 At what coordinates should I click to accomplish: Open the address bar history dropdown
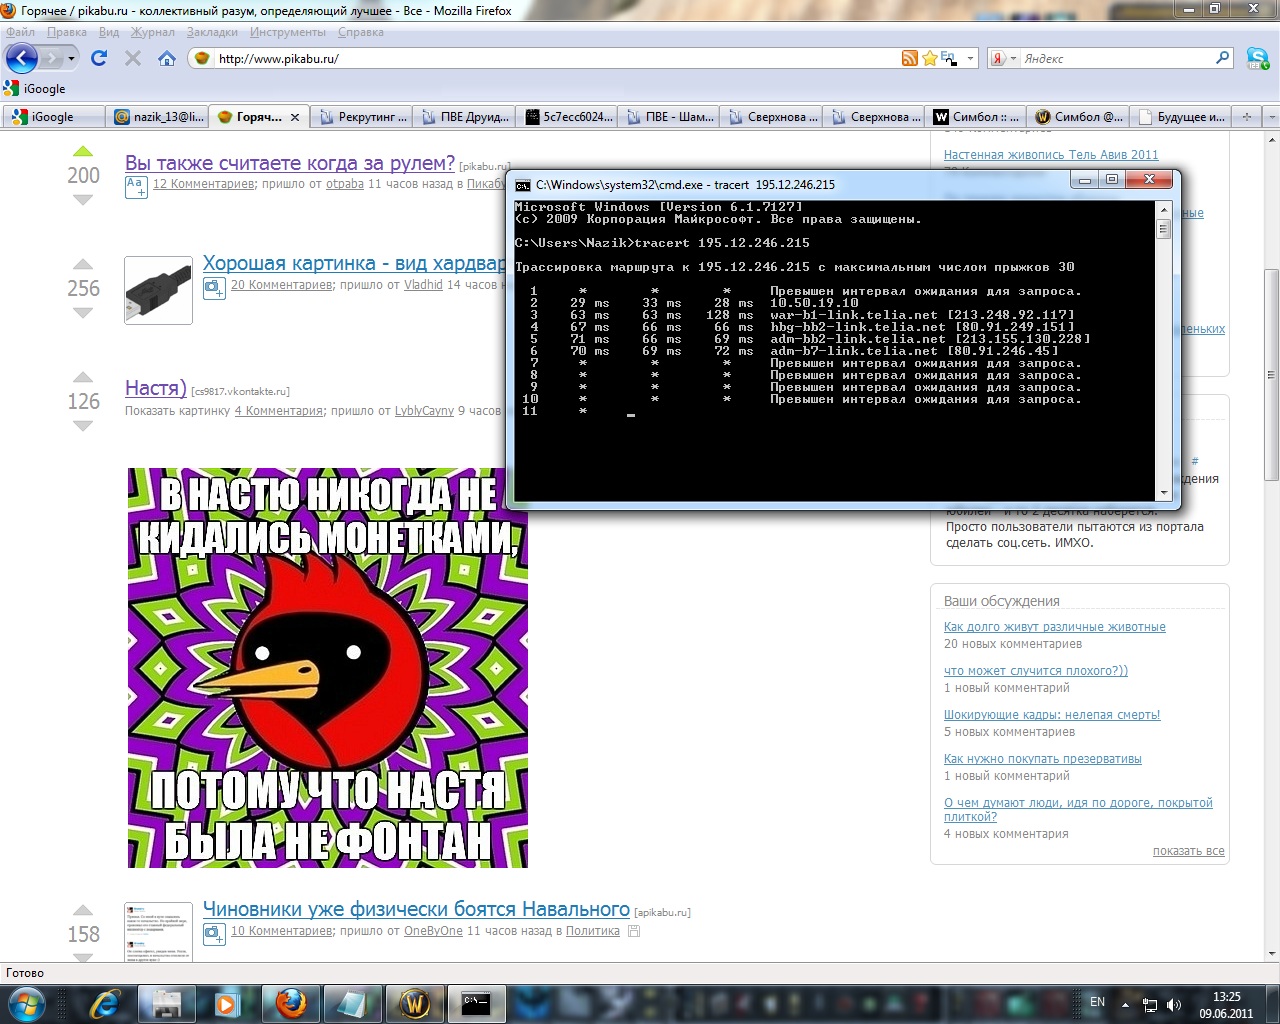969,58
